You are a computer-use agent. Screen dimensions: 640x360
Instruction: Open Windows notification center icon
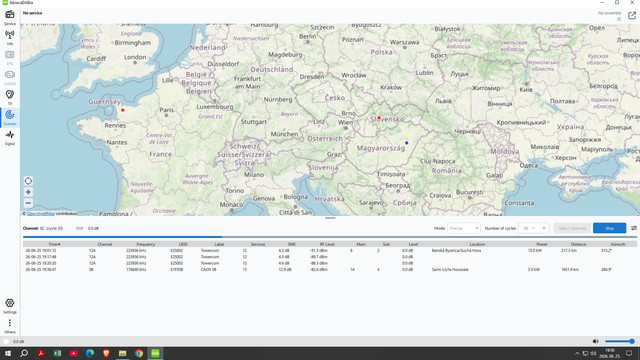click(629, 353)
